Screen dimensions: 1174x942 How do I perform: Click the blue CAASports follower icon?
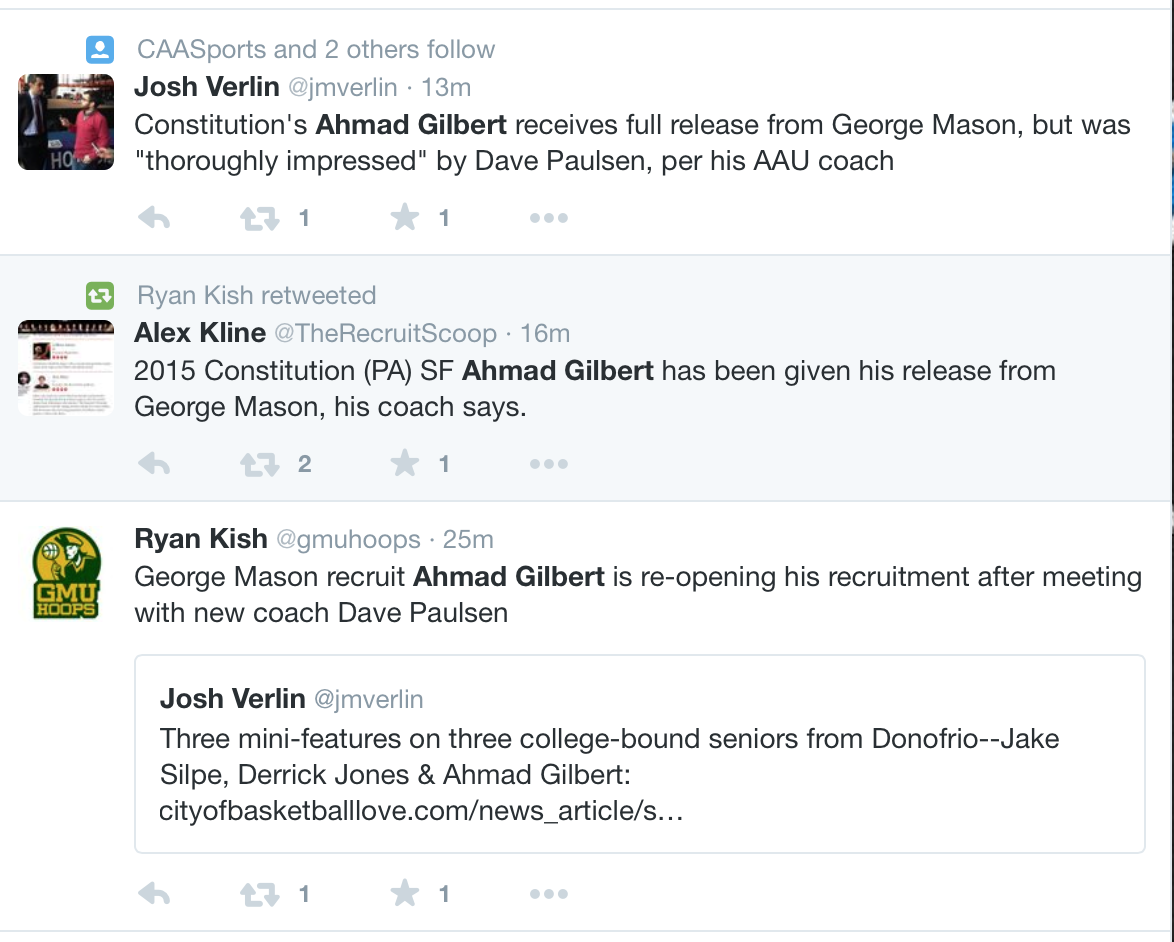click(100, 49)
